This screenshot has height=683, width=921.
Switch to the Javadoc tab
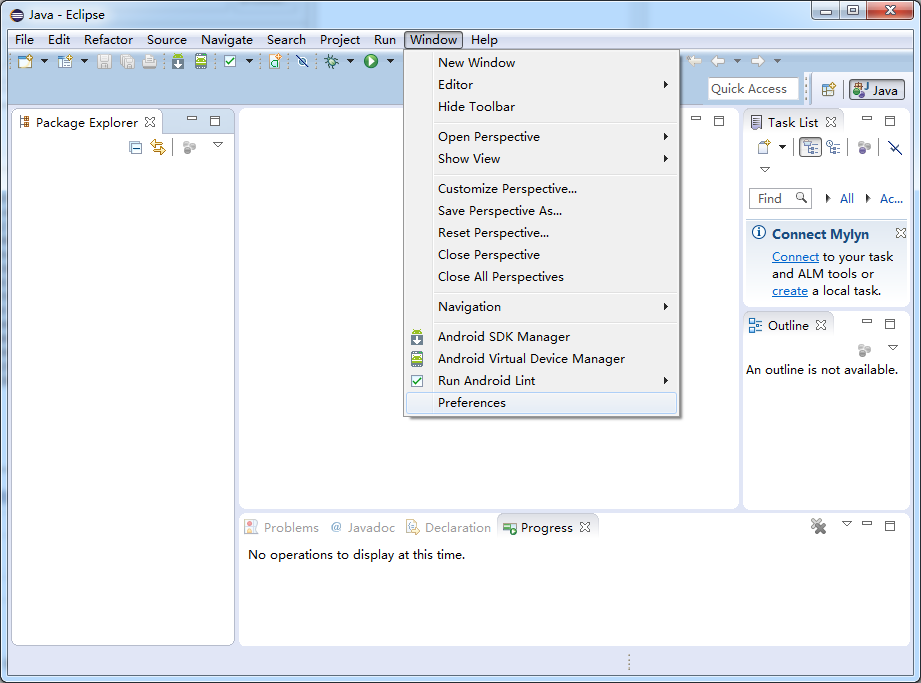tap(362, 527)
